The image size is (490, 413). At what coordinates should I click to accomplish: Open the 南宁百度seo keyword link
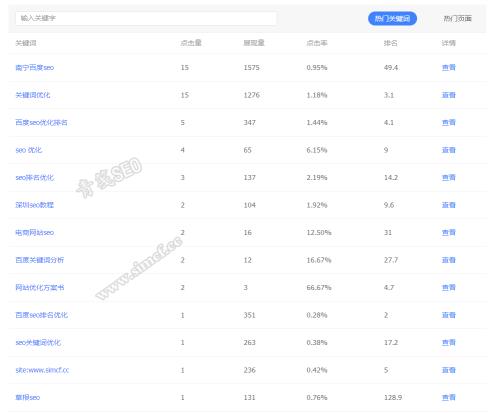point(35,68)
